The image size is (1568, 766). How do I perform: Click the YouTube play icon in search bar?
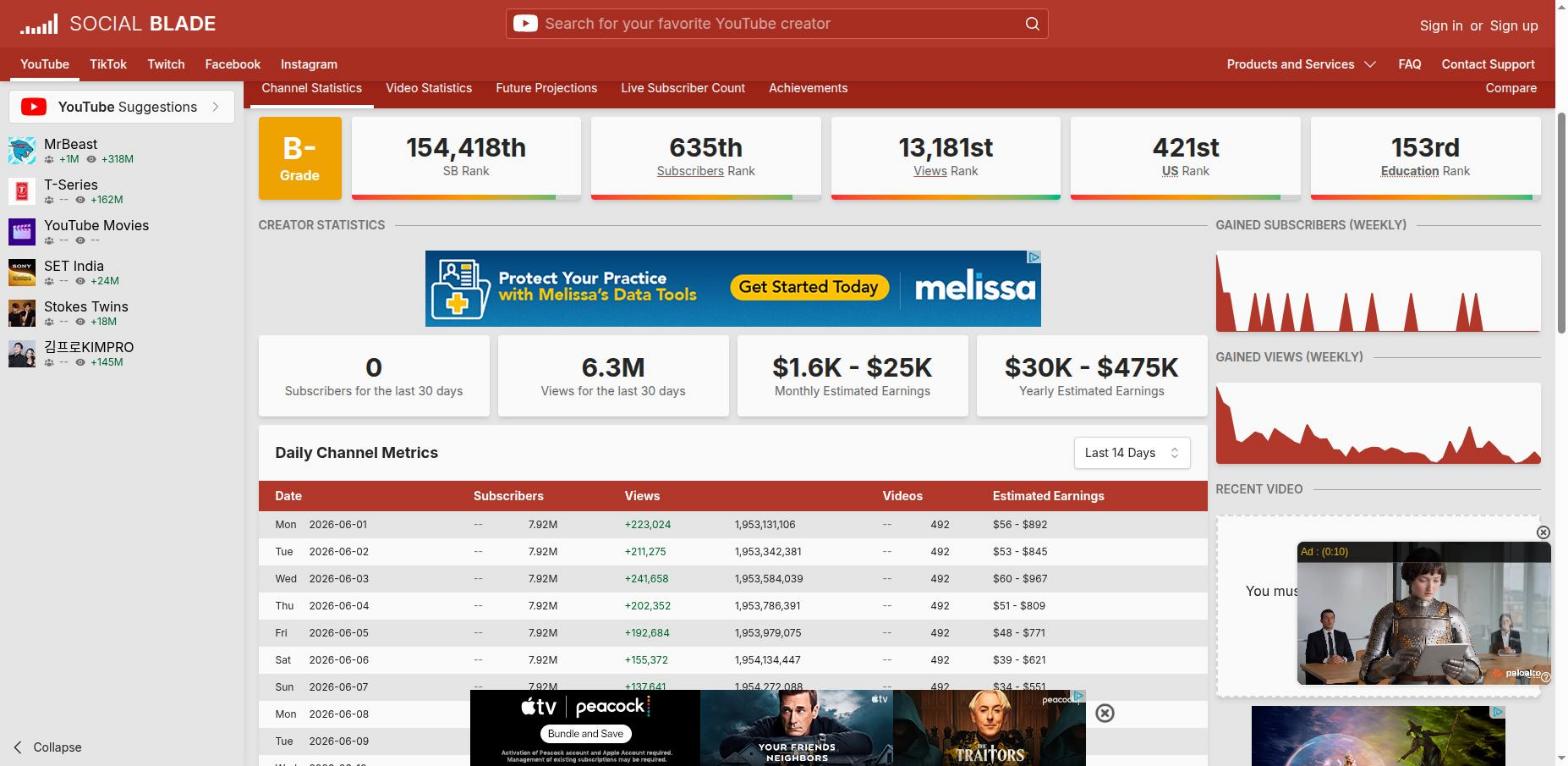525,23
